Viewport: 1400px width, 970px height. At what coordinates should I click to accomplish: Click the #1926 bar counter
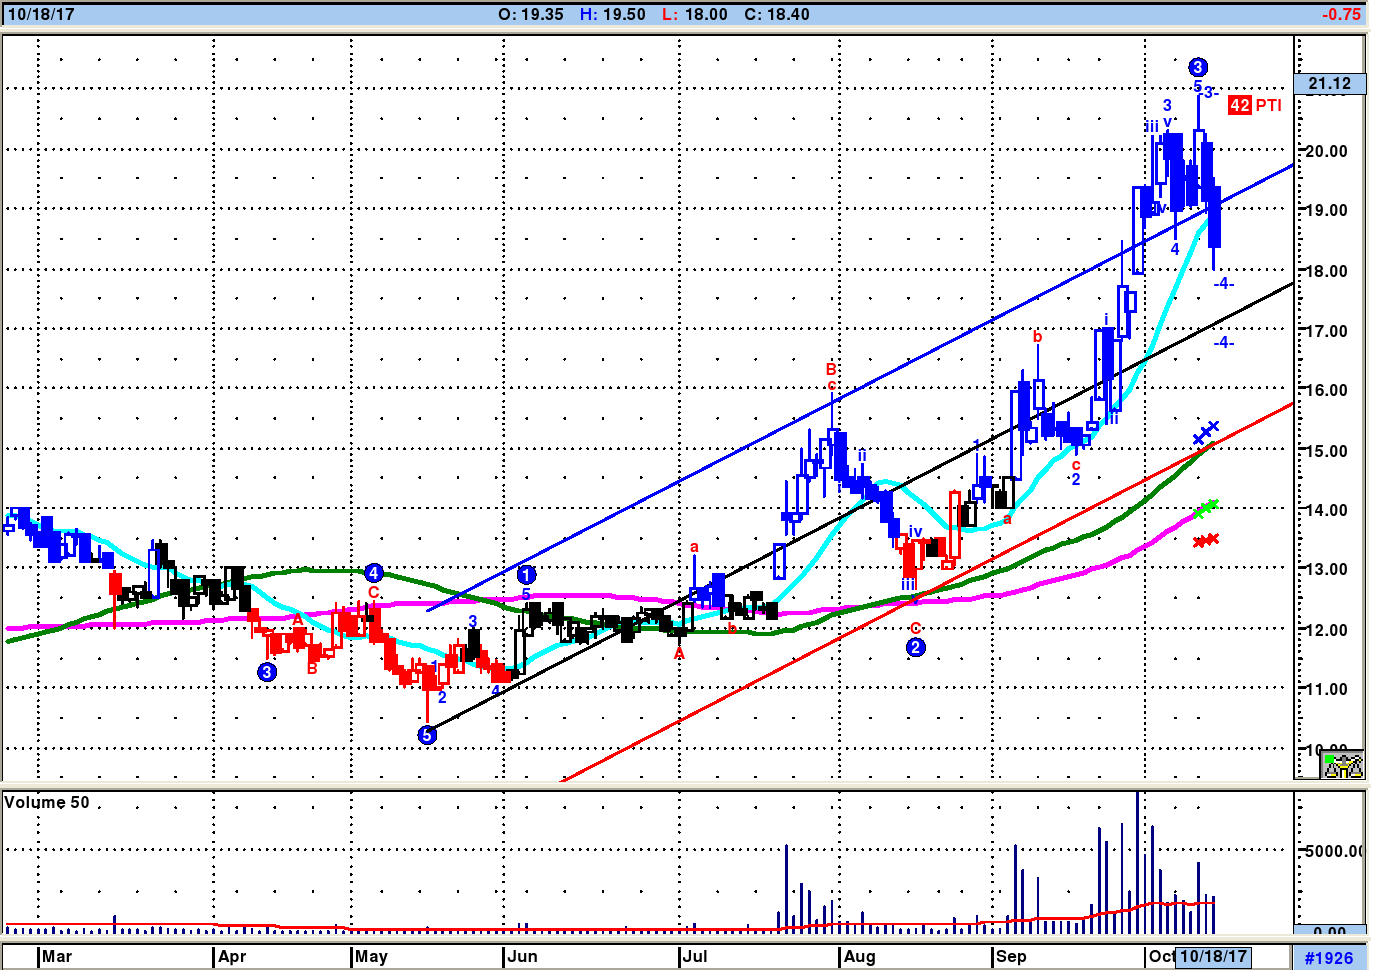click(1329, 958)
